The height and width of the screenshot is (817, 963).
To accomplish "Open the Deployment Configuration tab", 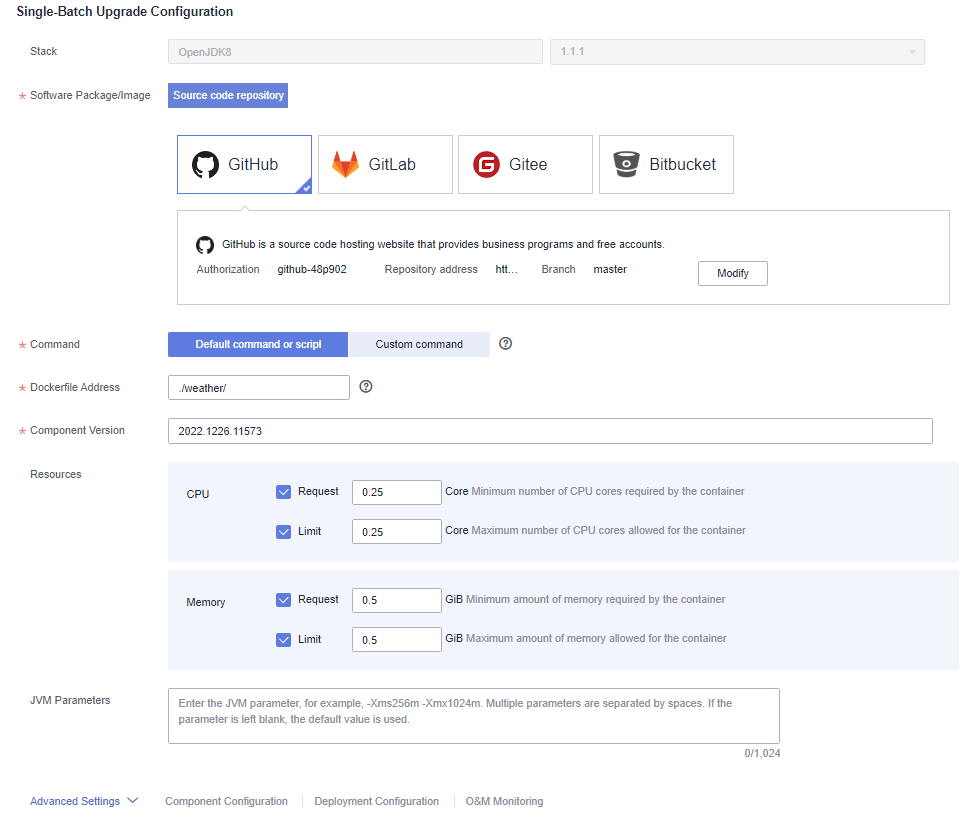I will (x=376, y=801).
